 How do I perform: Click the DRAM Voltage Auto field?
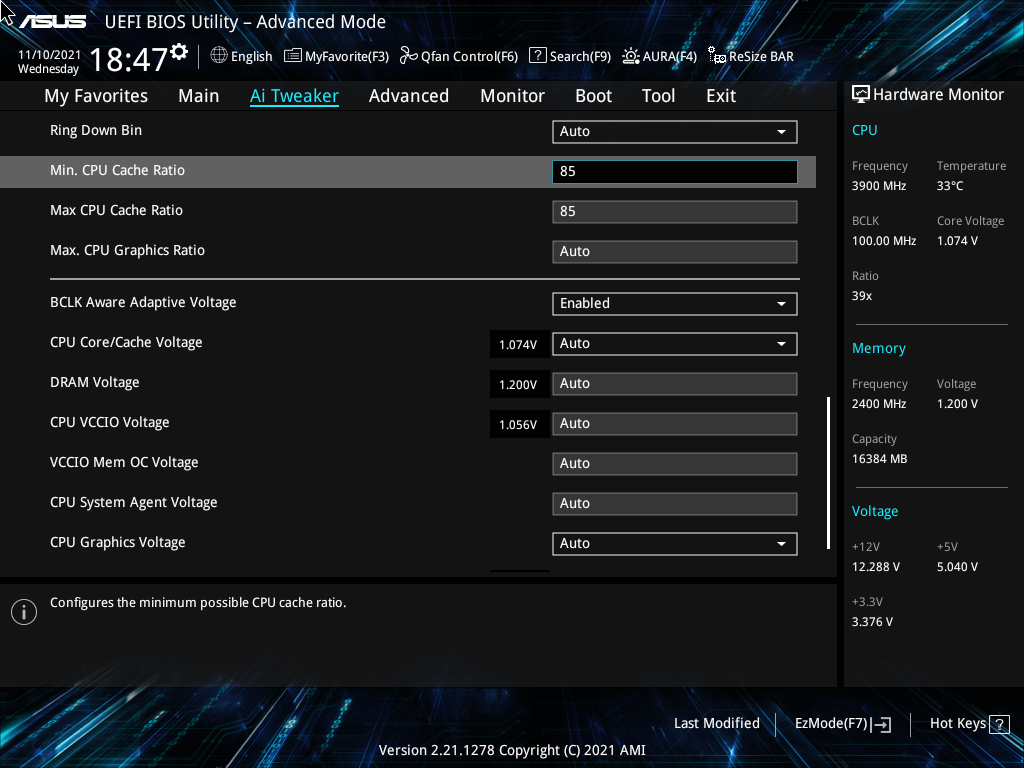675,383
